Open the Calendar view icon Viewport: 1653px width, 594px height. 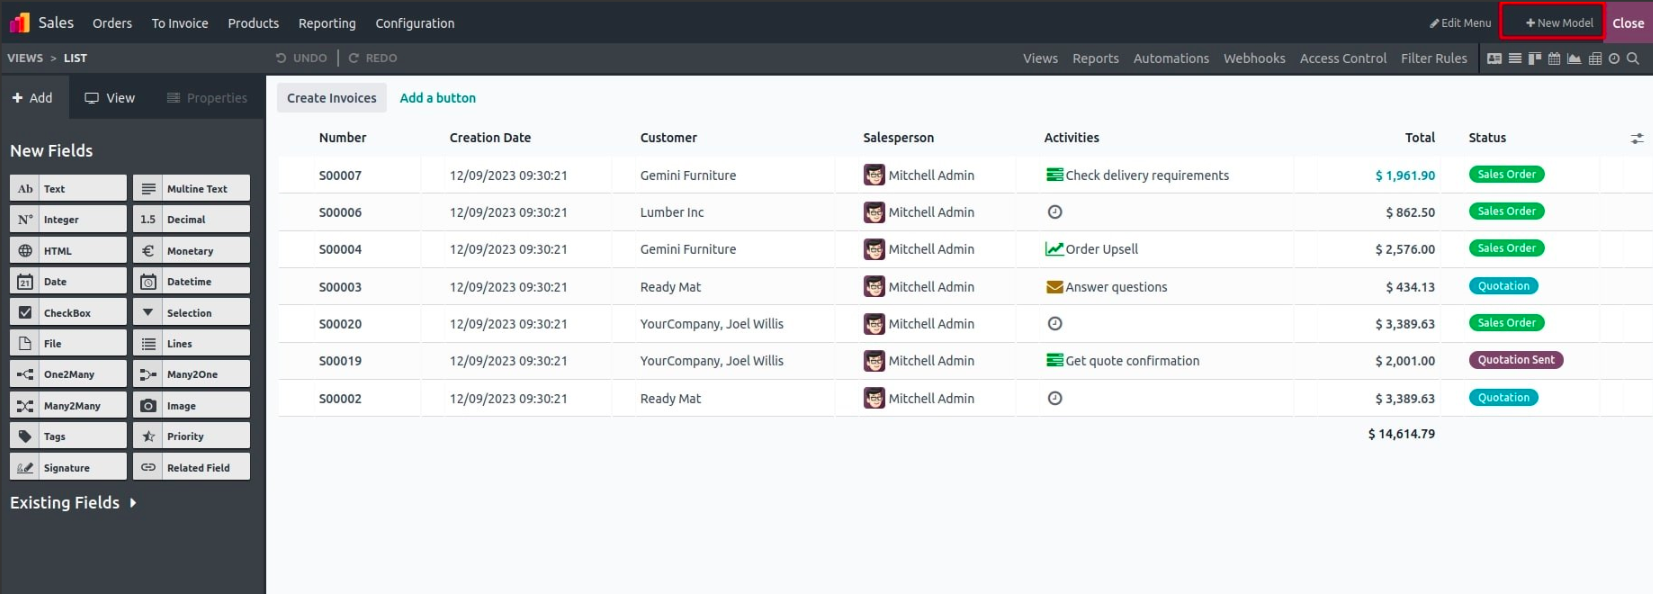coord(1554,59)
